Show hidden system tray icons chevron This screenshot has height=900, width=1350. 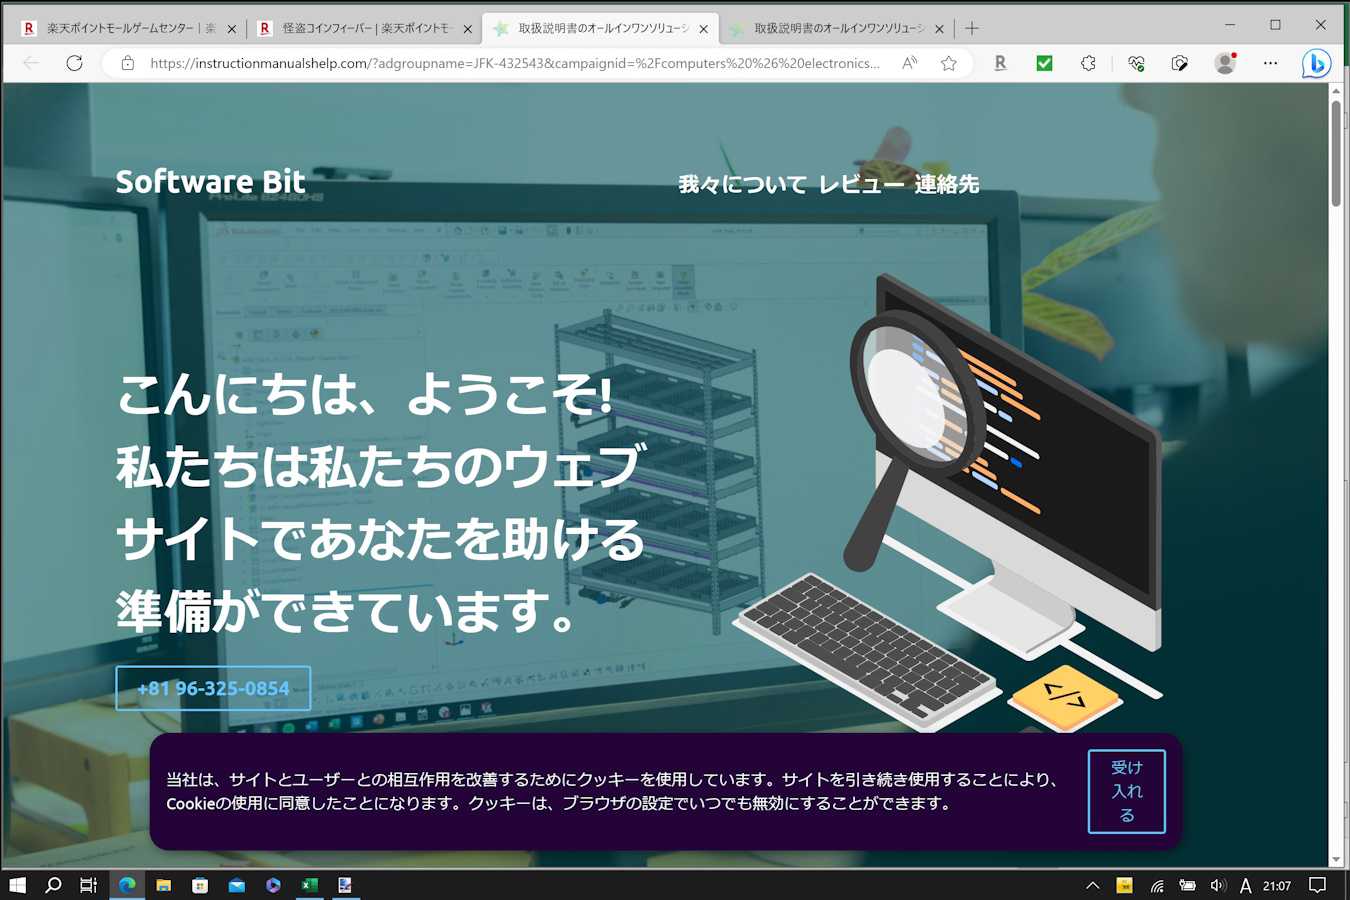pos(1092,885)
